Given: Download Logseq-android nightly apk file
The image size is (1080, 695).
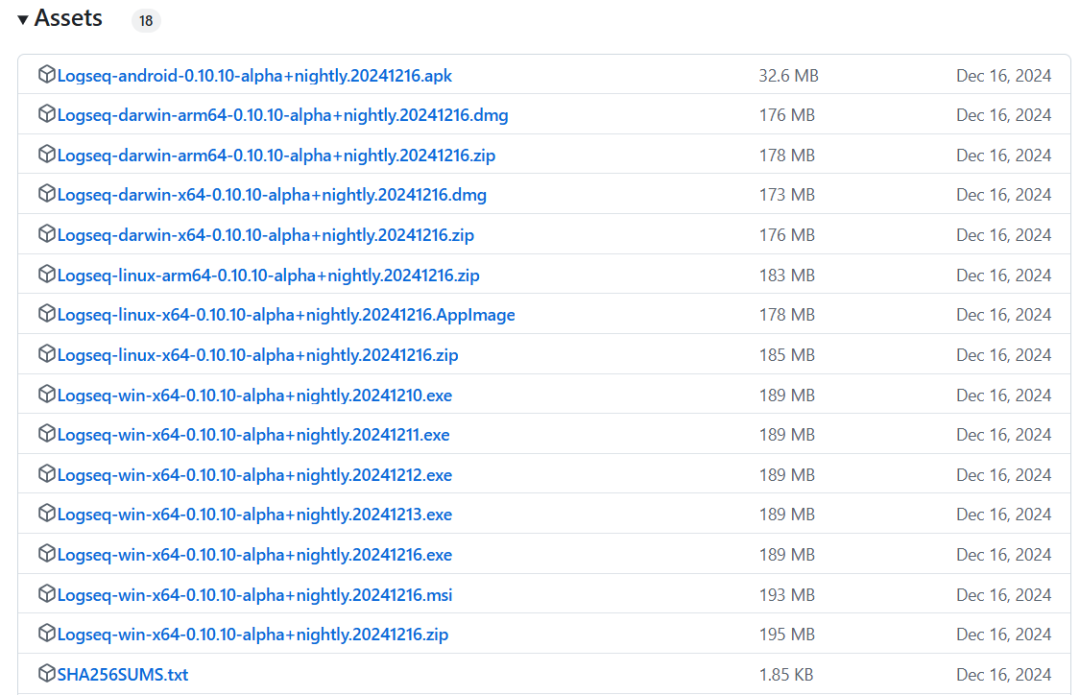Looking at the screenshot, I should [x=254, y=76].
